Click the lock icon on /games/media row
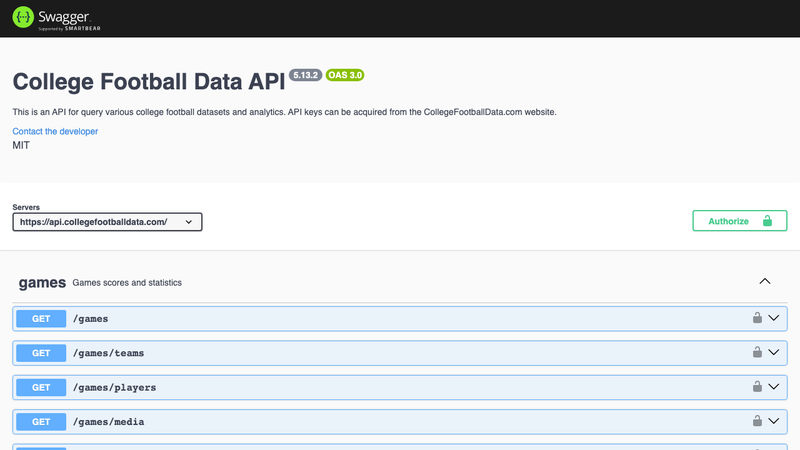The image size is (800, 450). (757, 421)
